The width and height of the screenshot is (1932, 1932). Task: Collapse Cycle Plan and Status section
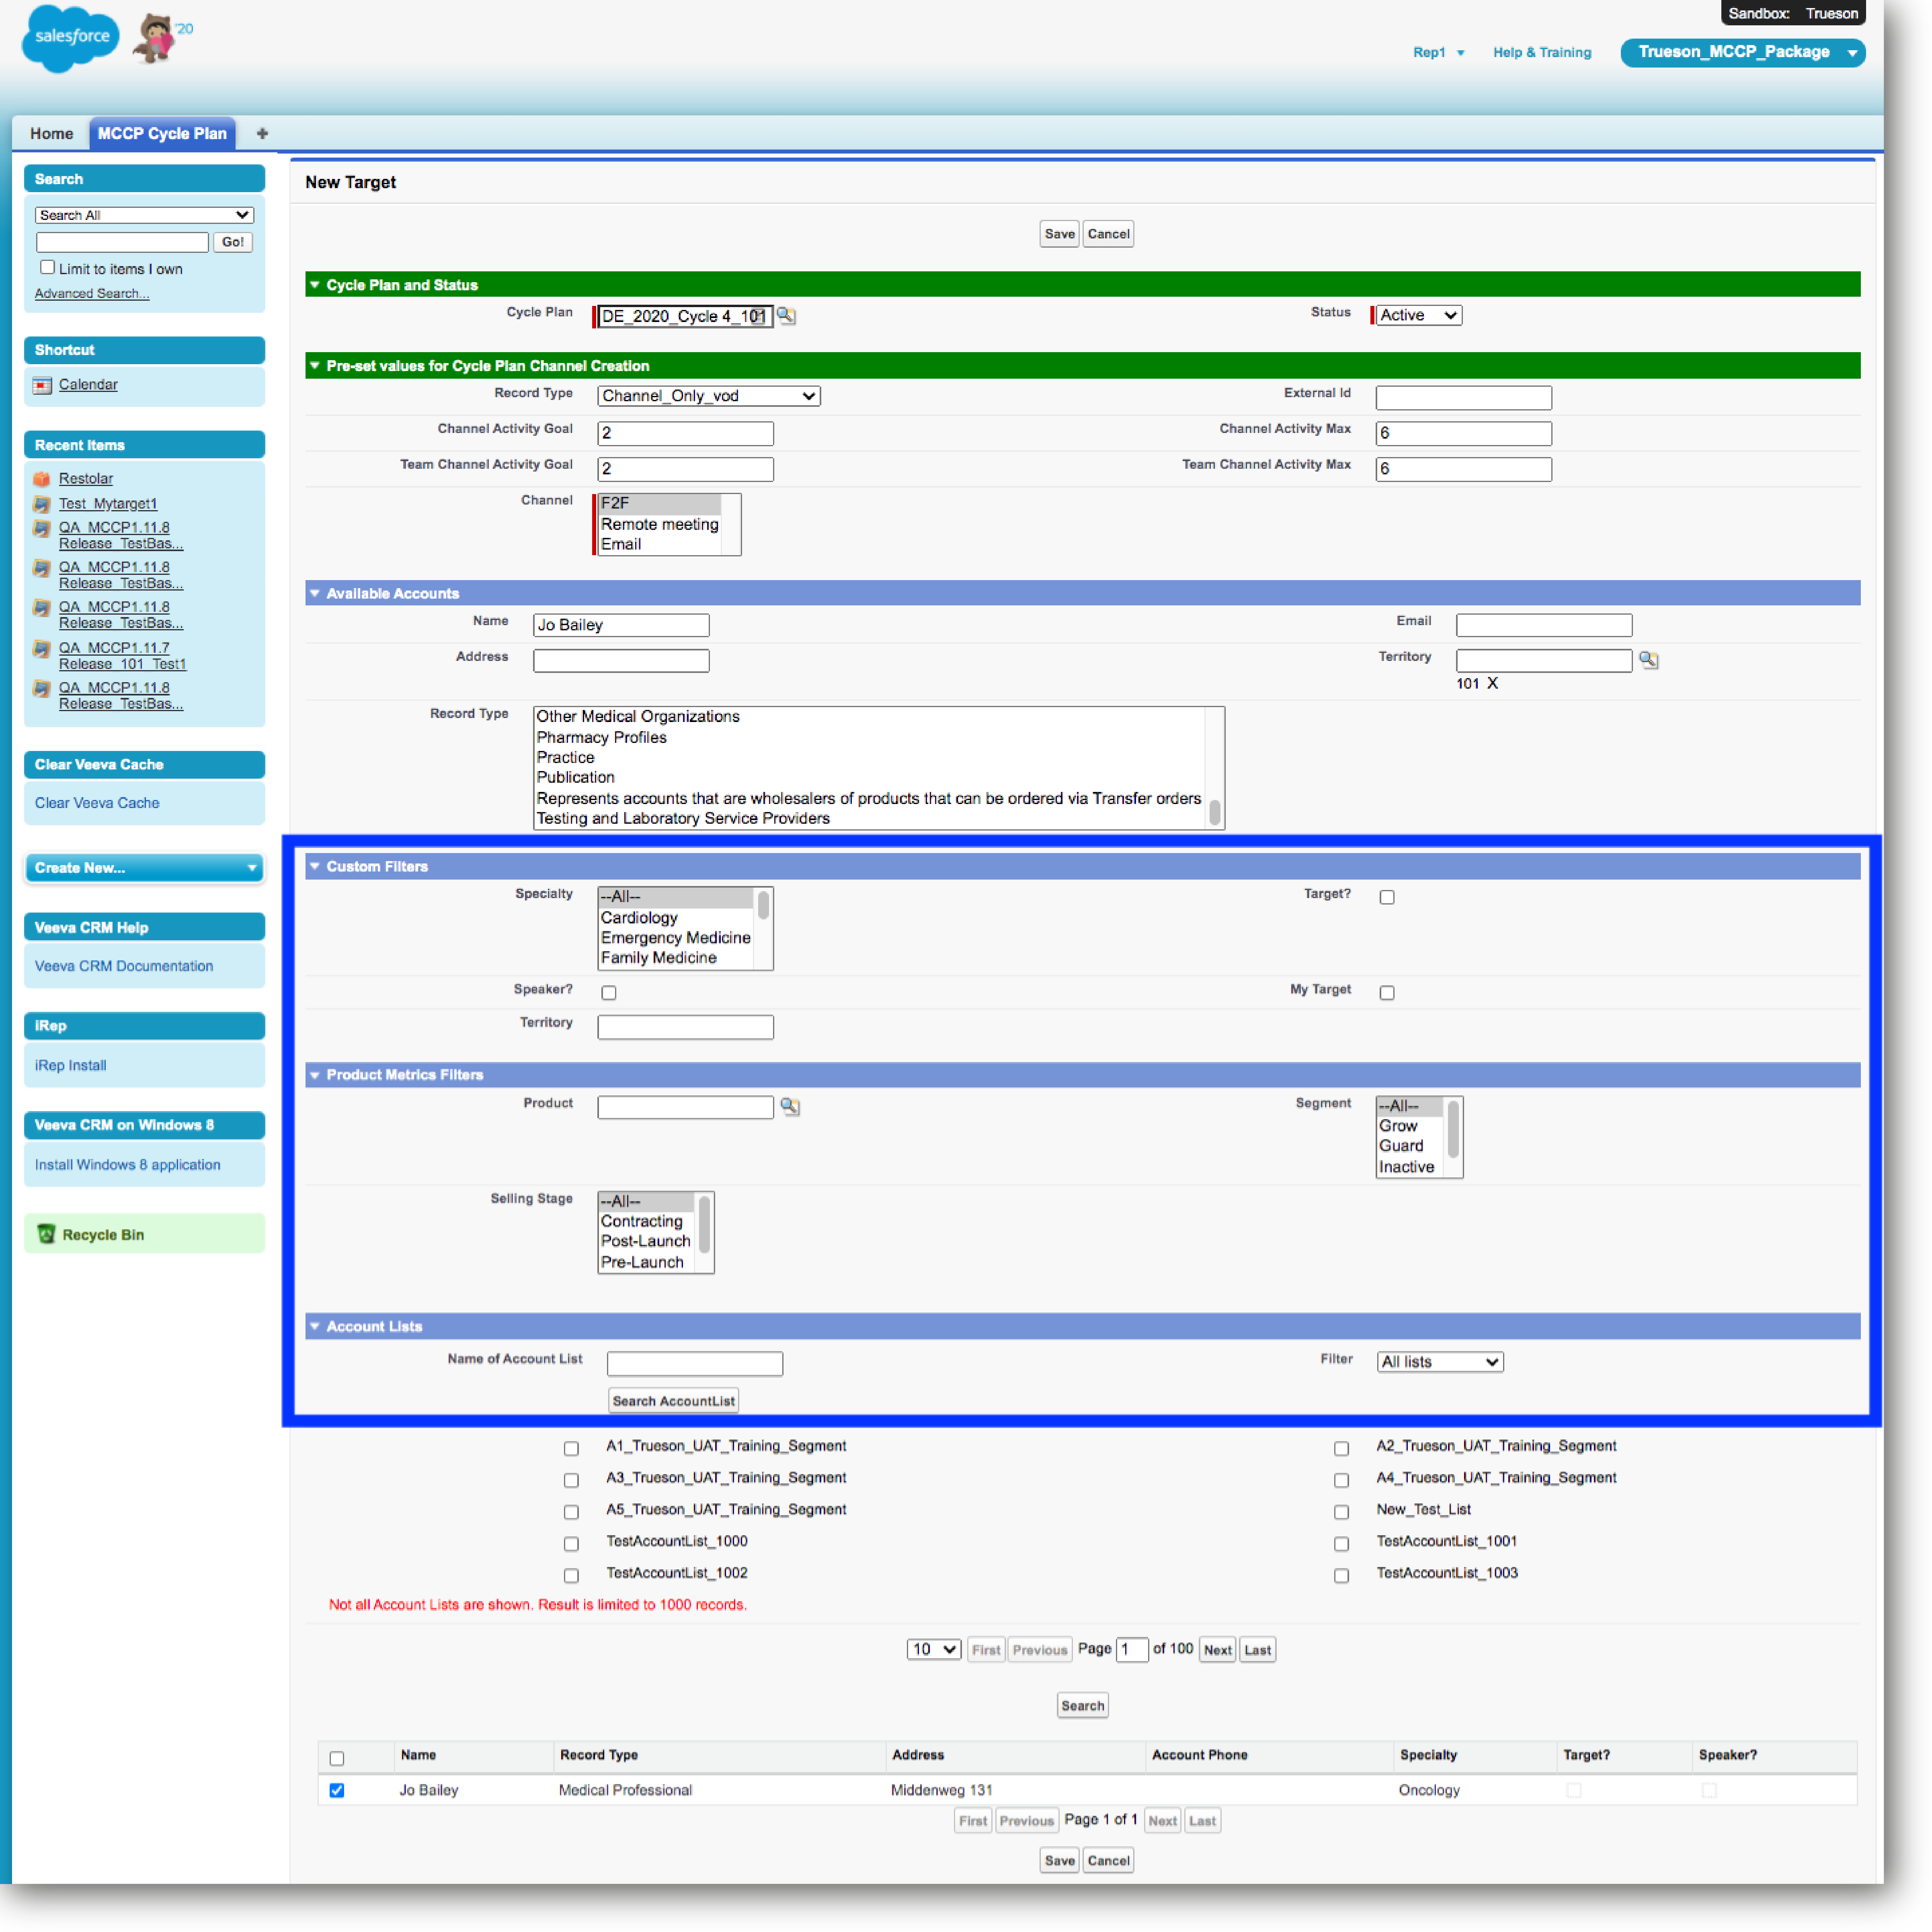point(315,285)
